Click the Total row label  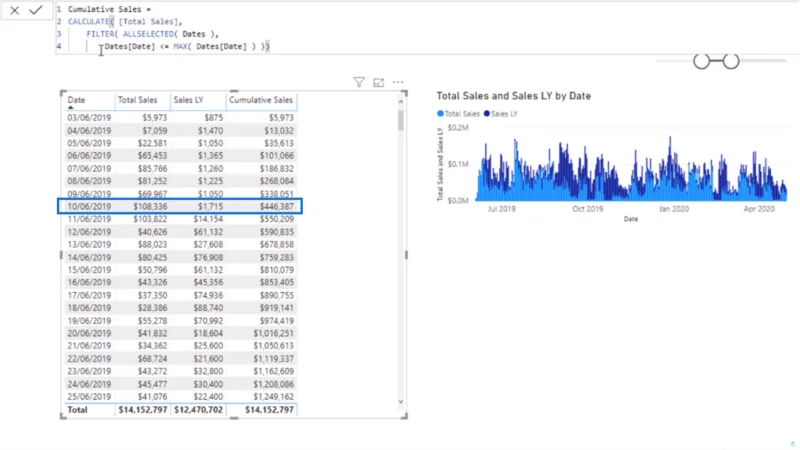point(78,410)
